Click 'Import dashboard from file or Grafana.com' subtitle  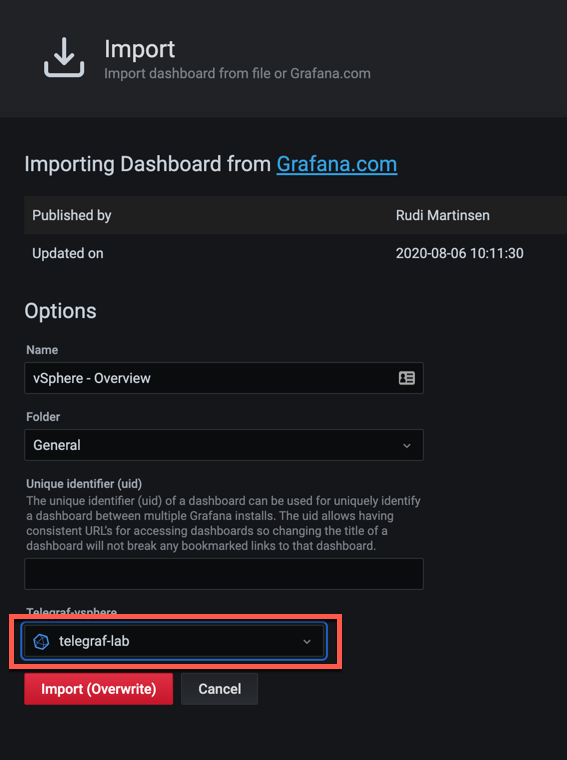point(237,74)
